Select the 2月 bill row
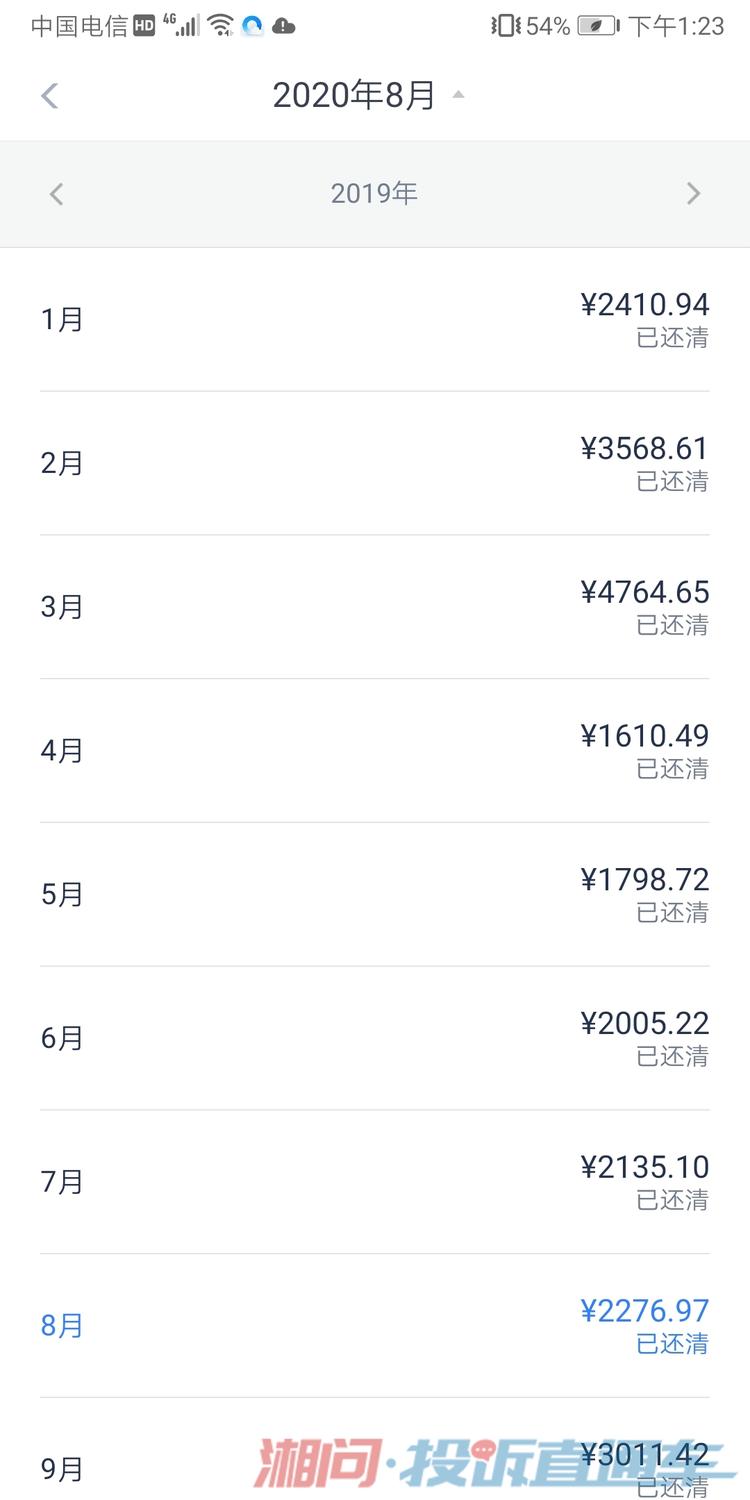 (374, 464)
